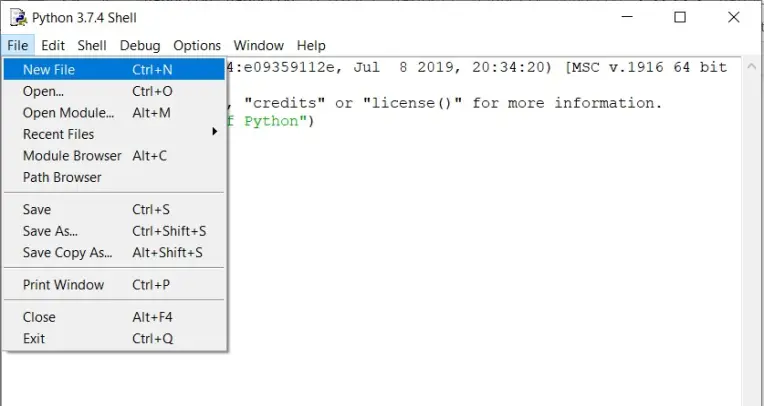Select Print Window entry
Image resolution: width=764 pixels, height=406 pixels.
114,285
